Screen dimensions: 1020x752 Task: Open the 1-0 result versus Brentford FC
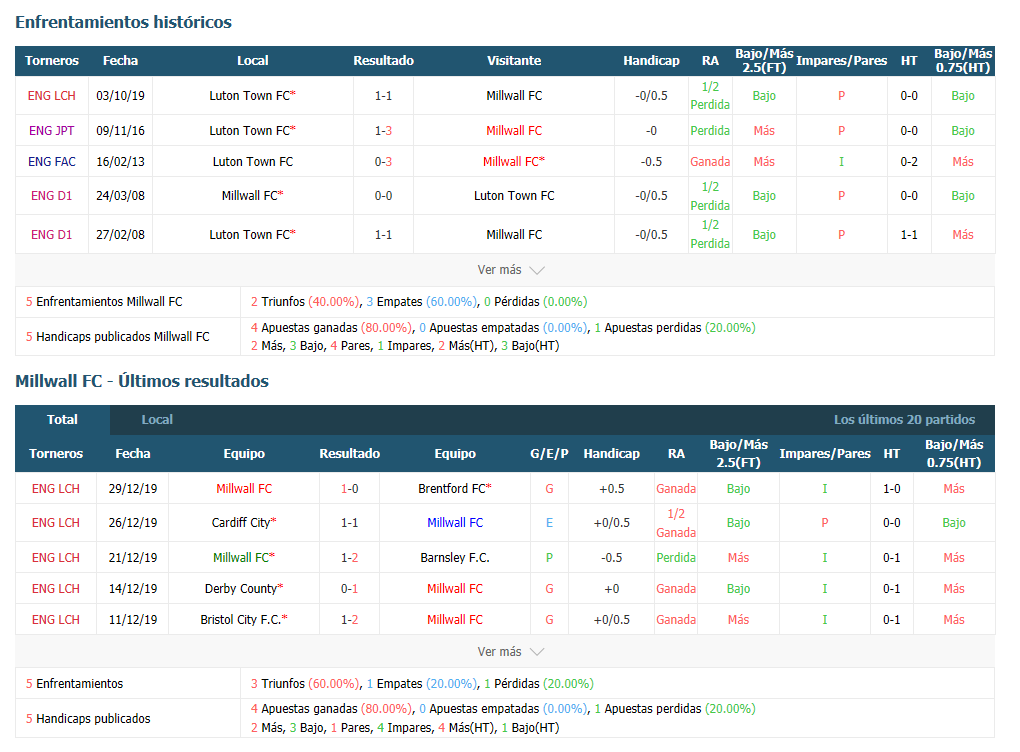349,489
